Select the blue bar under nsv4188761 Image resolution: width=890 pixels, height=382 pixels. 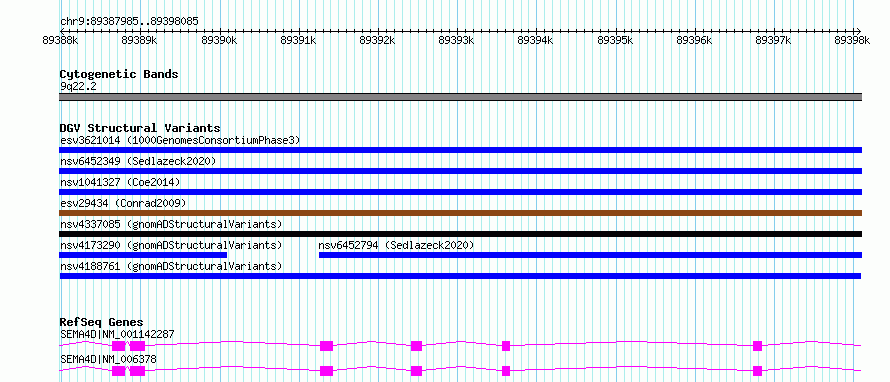tap(460, 276)
